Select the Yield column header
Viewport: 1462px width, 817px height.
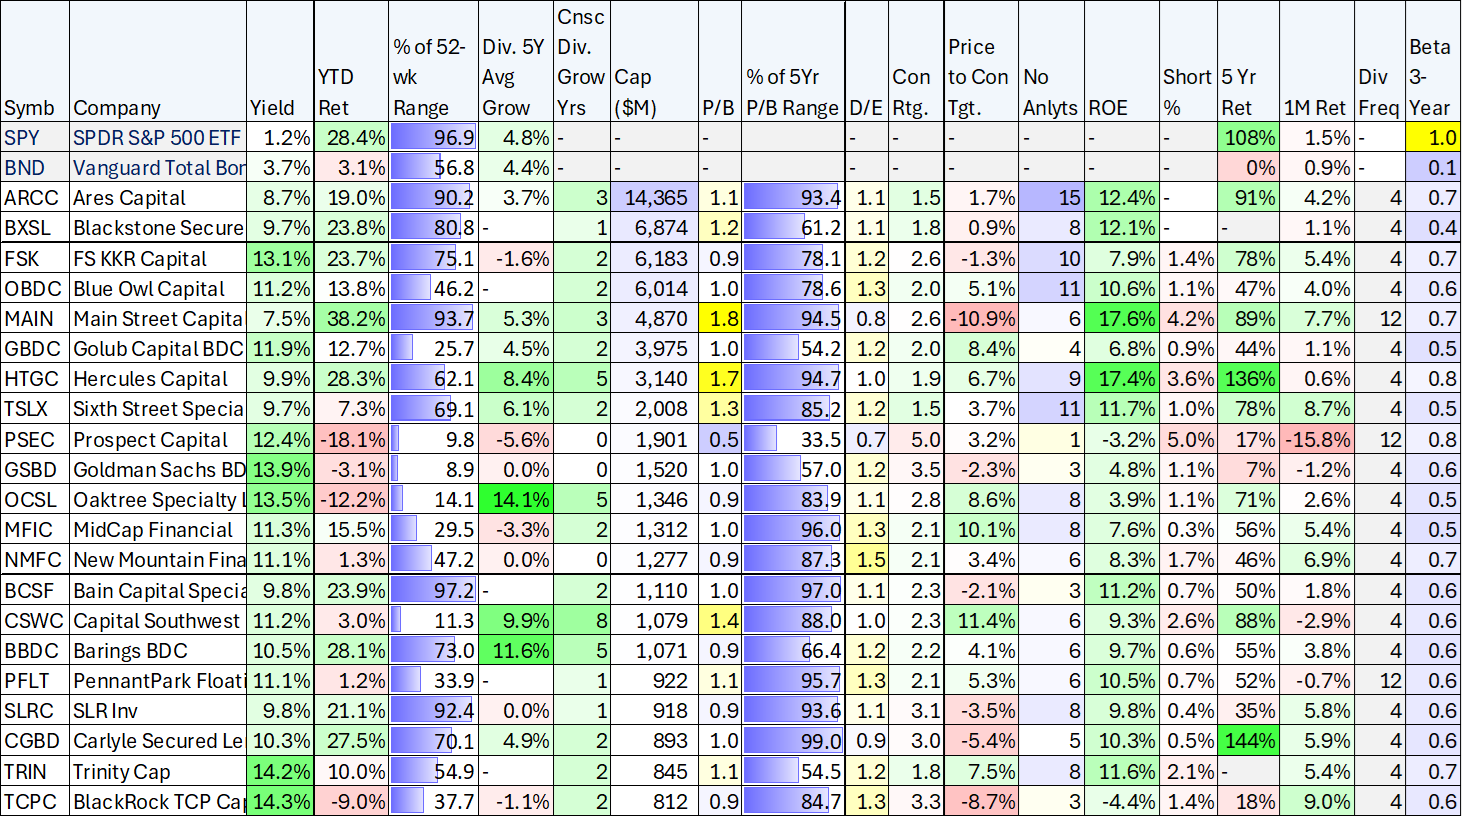(x=281, y=62)
